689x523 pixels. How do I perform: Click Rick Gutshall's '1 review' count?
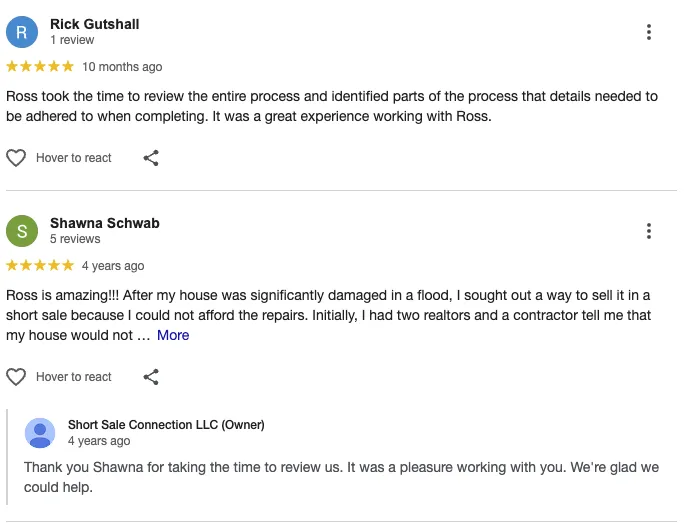(x=72, y=40)
